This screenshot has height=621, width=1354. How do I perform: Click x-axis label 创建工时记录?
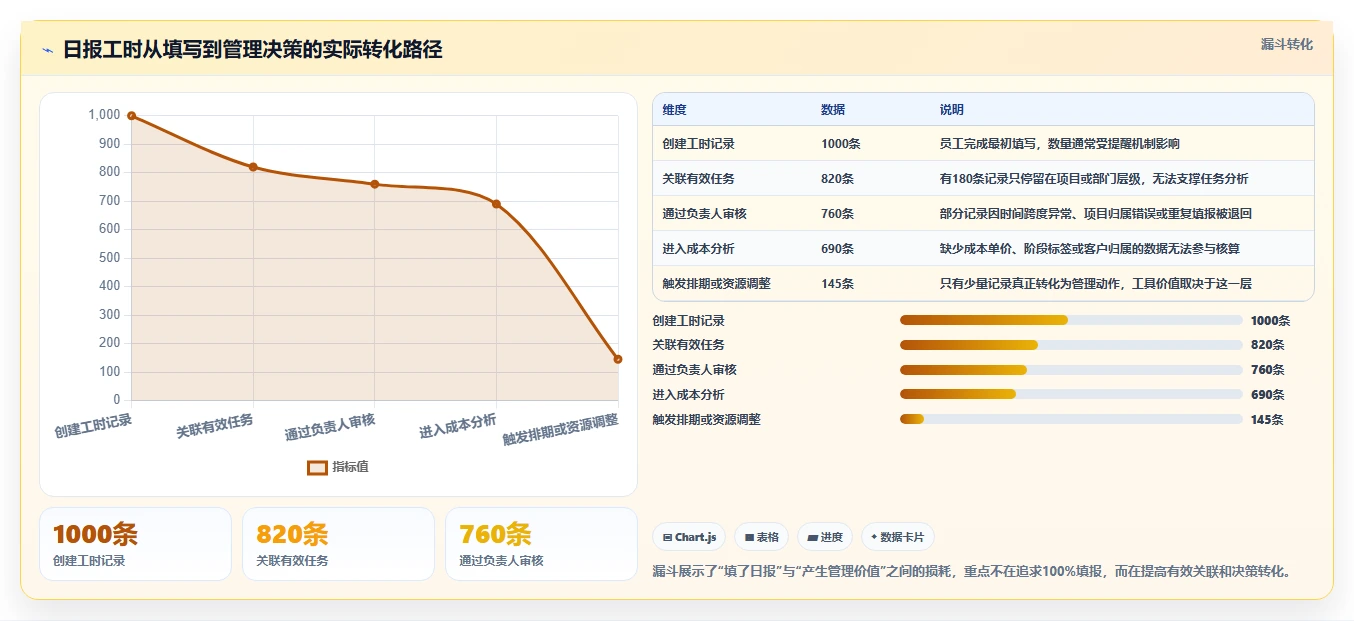coord(93,426)
